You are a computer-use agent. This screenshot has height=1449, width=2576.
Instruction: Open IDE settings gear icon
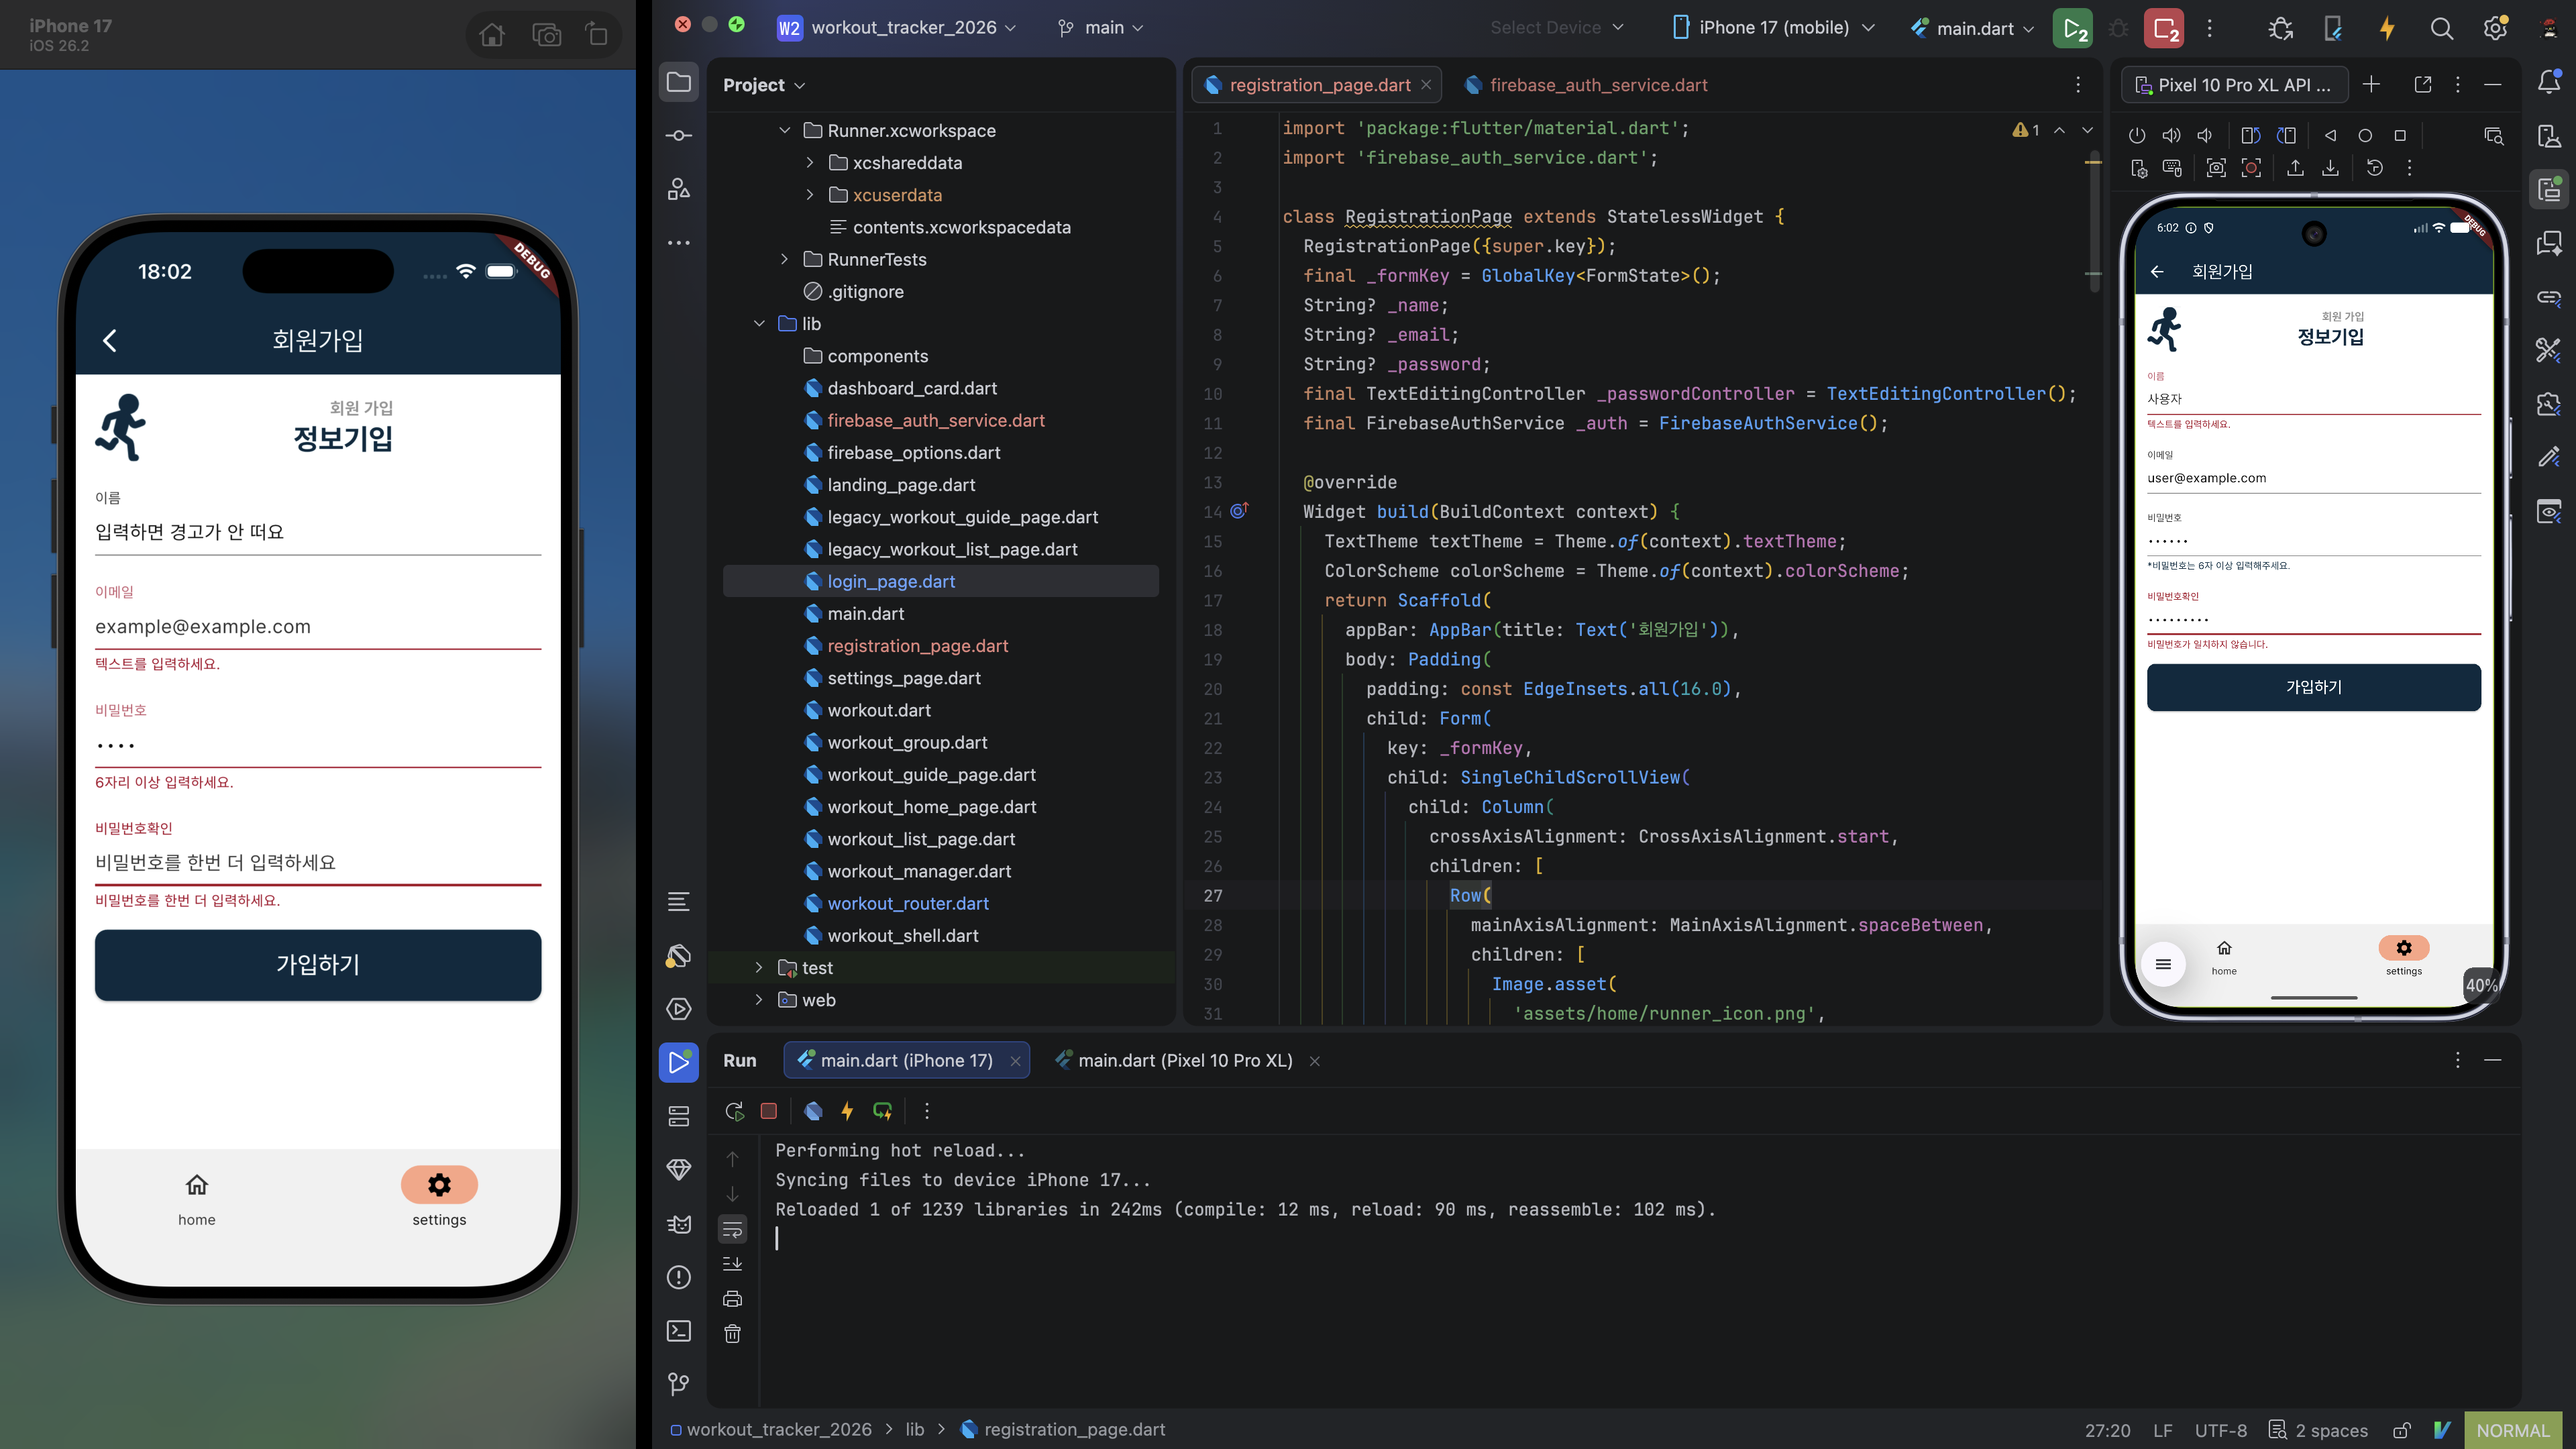click(2495, 28)
